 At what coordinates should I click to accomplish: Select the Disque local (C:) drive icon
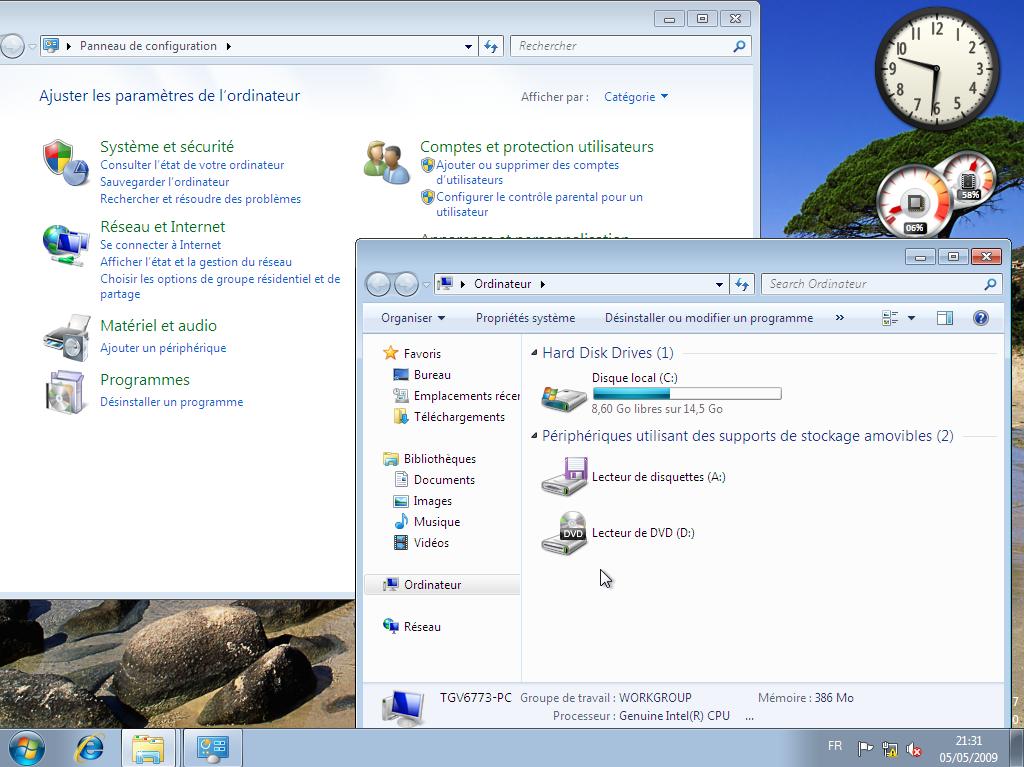(564, 397)
